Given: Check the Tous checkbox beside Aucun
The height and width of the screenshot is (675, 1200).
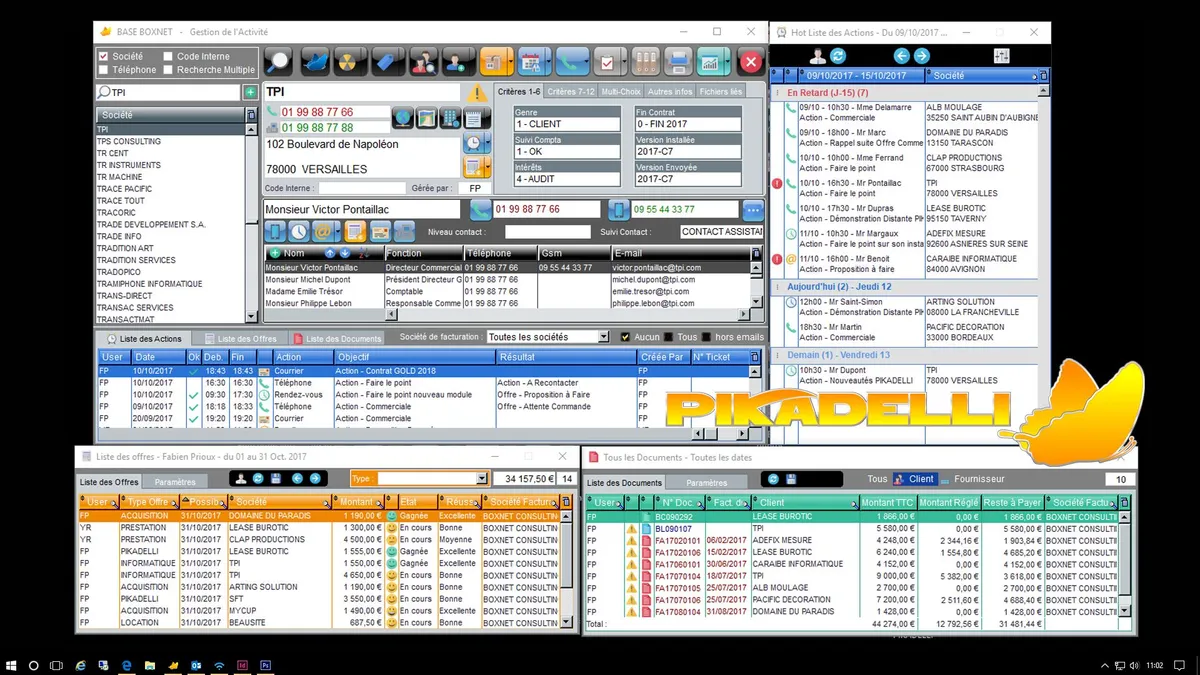Looking at the screenshot, I should (x=668, y=337).
